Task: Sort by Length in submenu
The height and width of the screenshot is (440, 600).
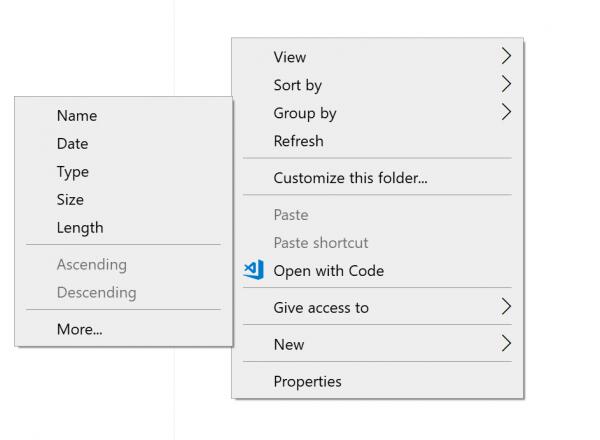Action: (x=80, y=227)
